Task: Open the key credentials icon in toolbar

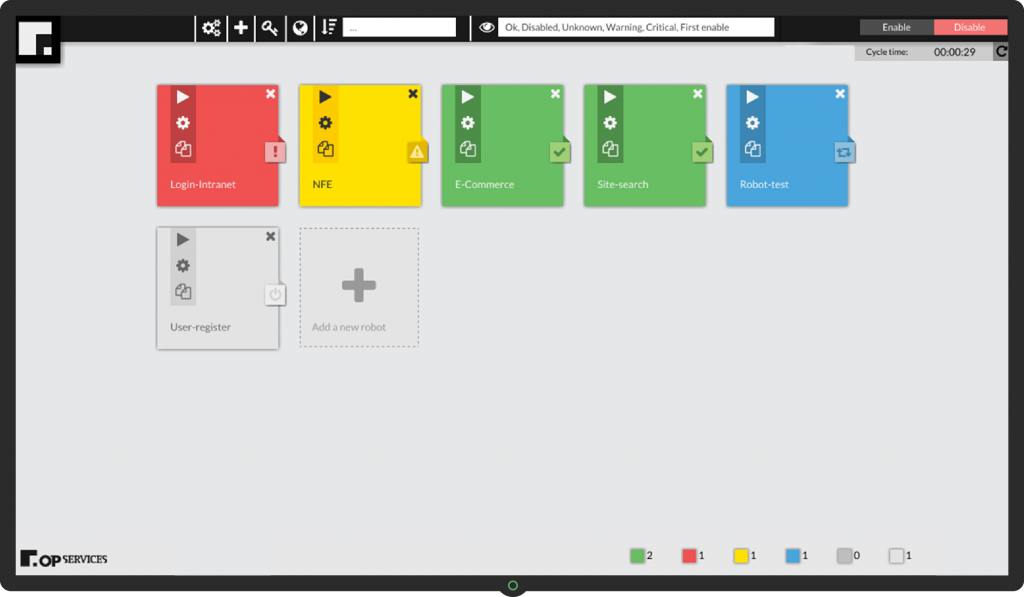Action: (x=270, y=27)
